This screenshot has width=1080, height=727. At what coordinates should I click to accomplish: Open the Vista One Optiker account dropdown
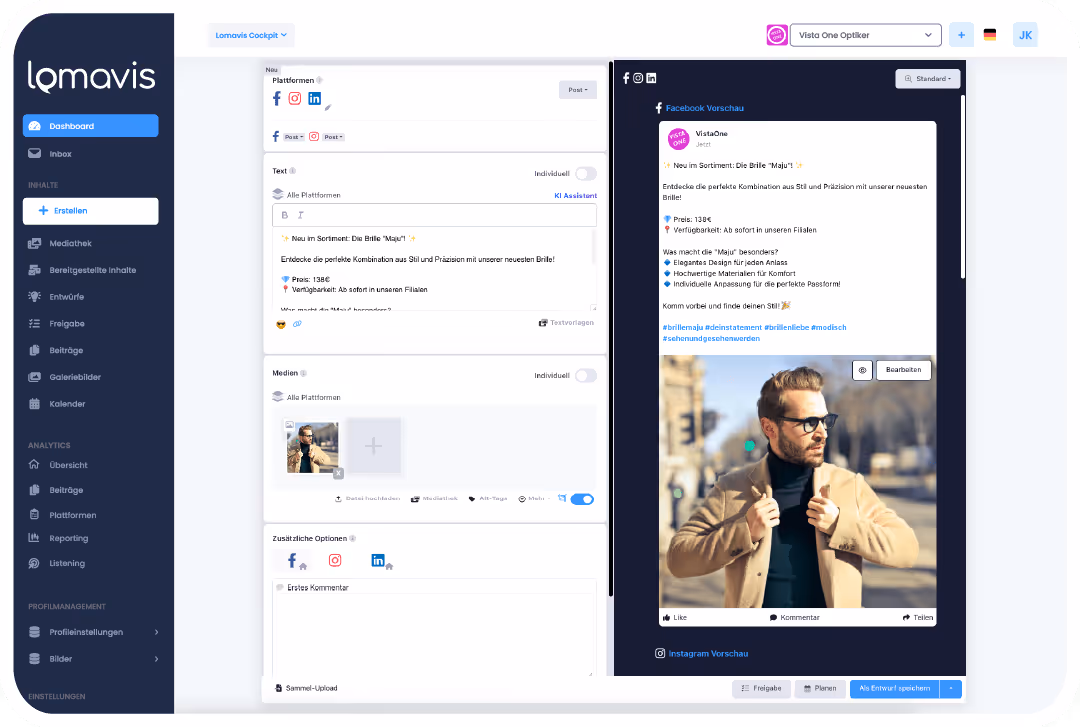(865, 34)
